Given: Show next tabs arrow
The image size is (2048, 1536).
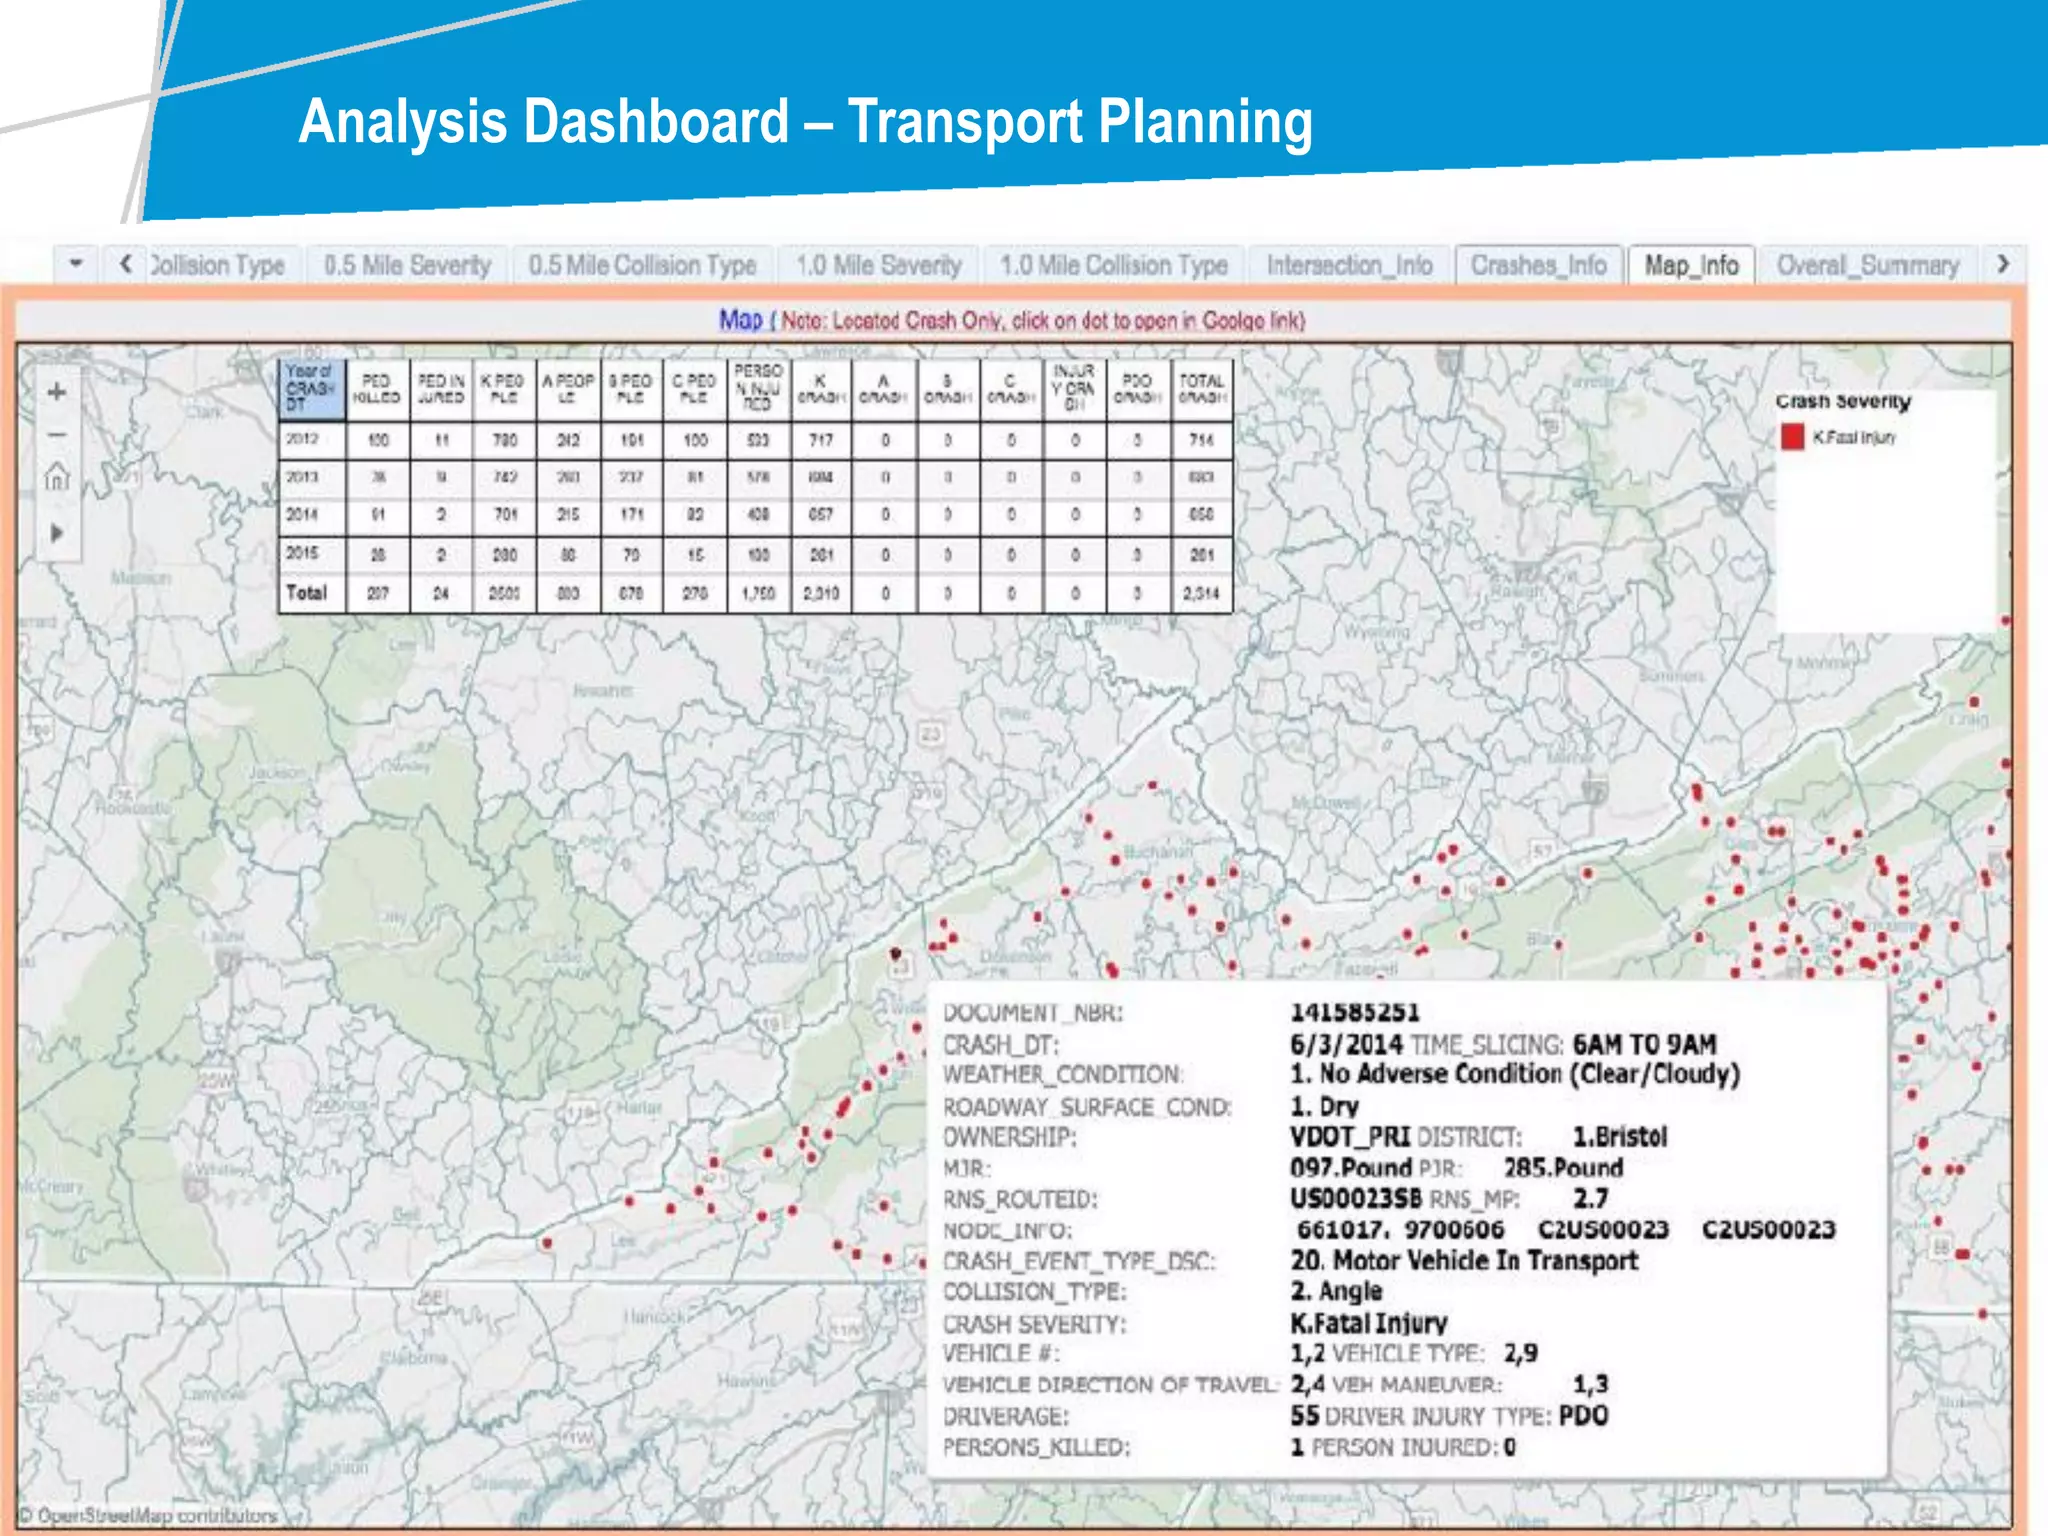Looking at the screenshot, I should (x=2003, y=264).
